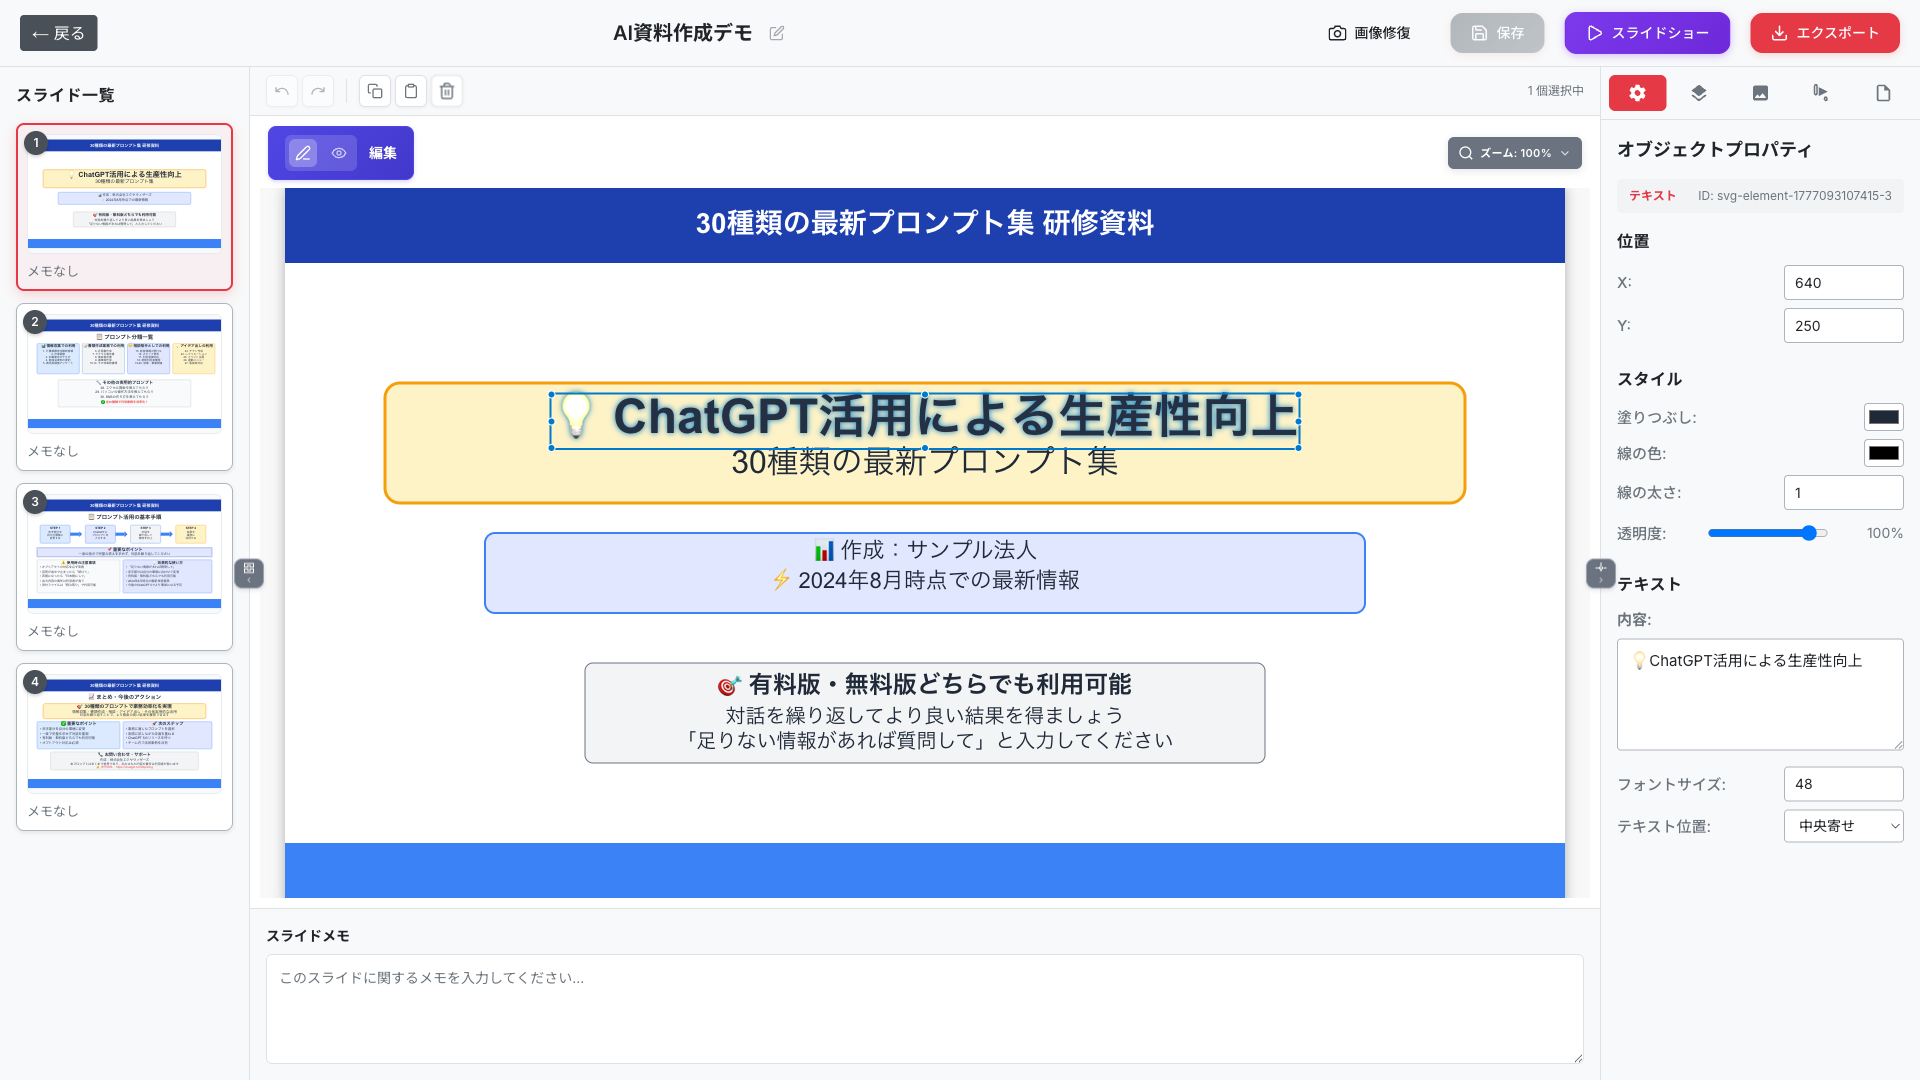Open the テキスト位置 alignment dropdown
1920x1080 pixels.
(1843, 826)
